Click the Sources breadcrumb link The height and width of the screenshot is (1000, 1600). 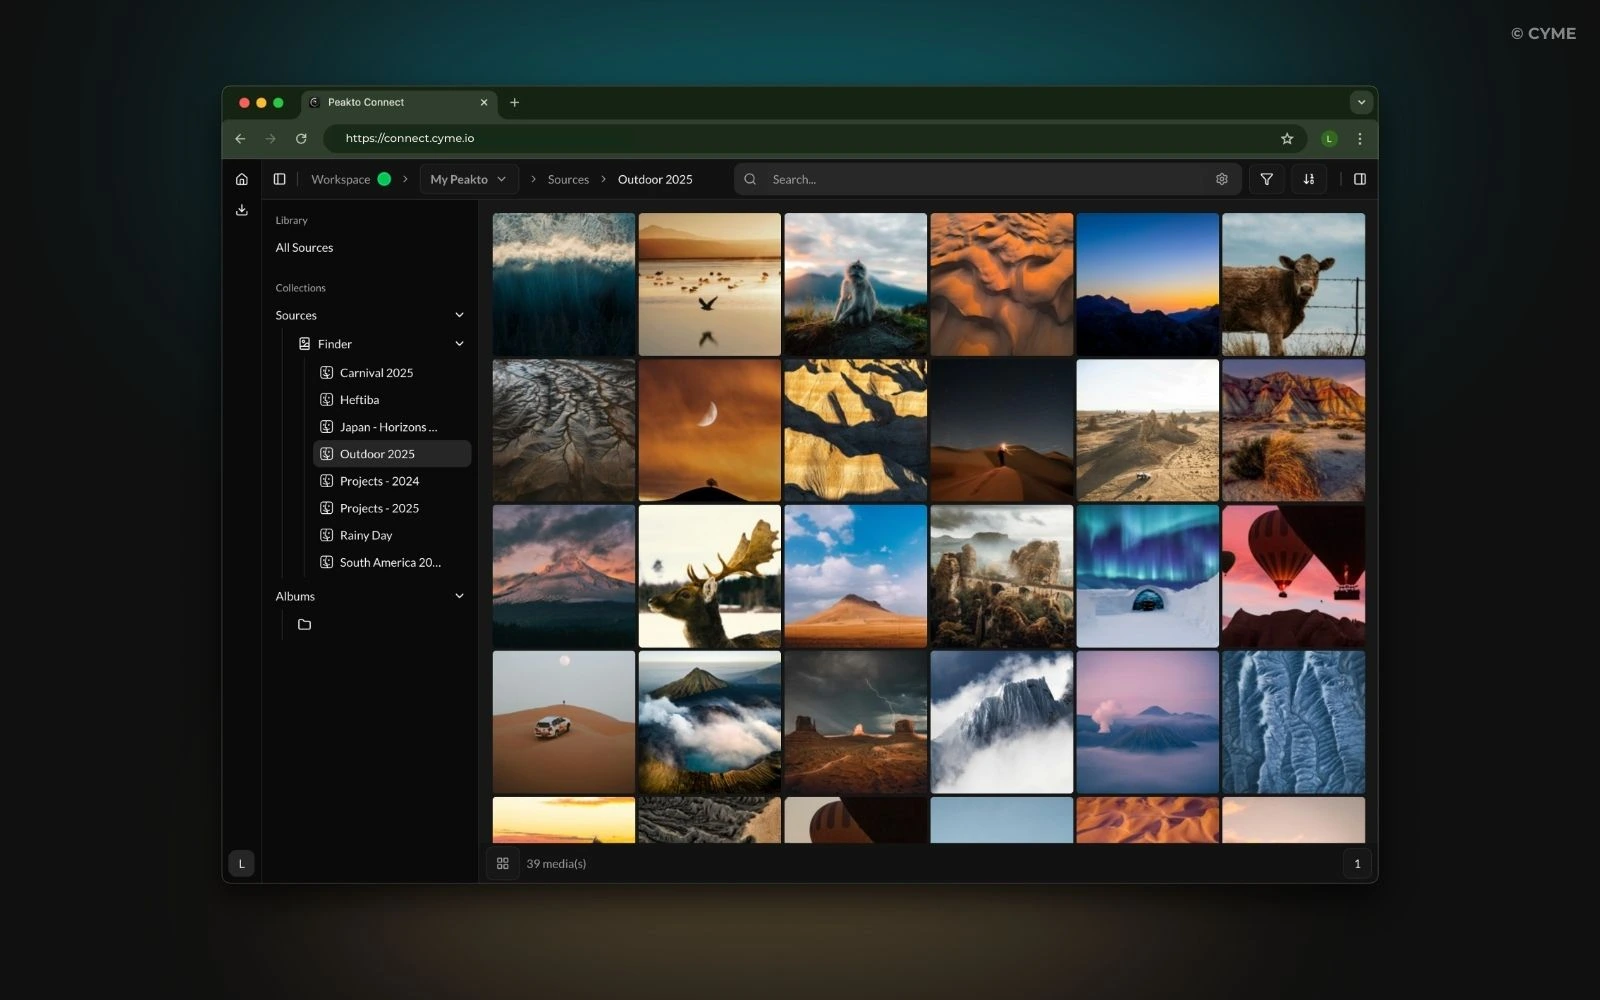pos(568,179)
